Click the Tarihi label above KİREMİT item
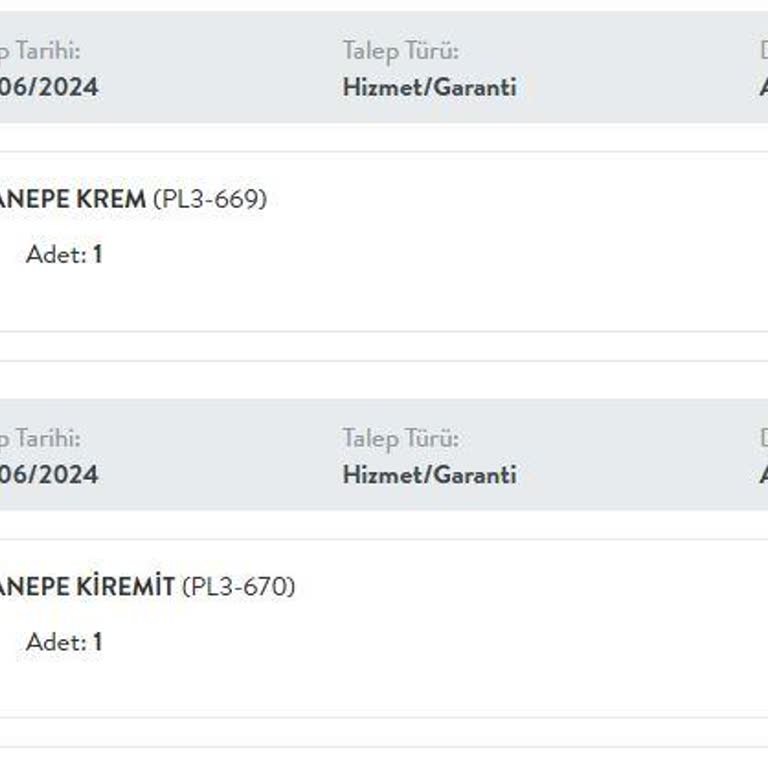The width and height of the screenshot is (768, 768). coord(45,438)
